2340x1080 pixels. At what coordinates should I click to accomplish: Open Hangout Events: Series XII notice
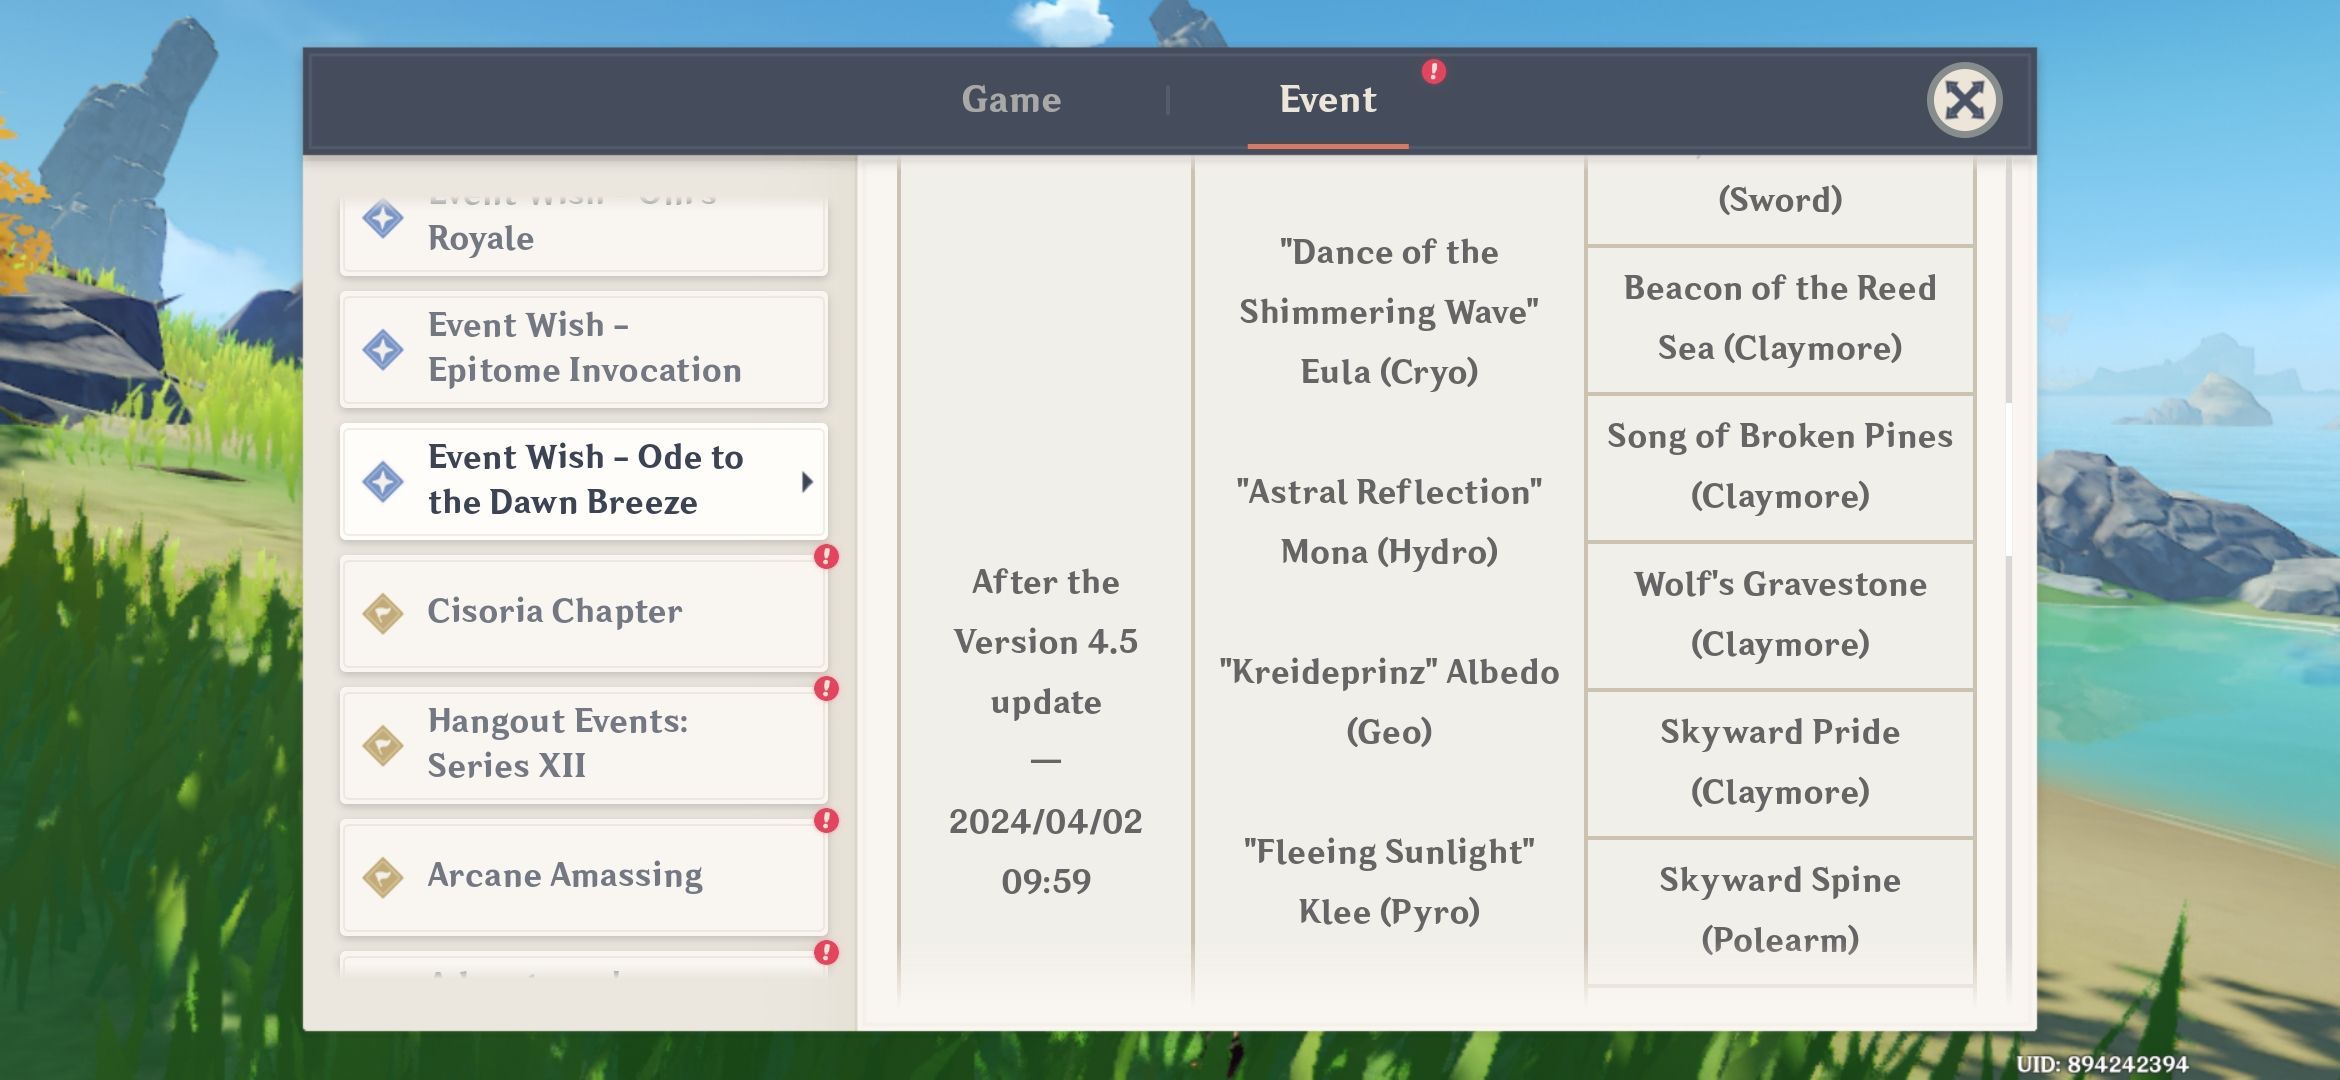pos(584,744)
